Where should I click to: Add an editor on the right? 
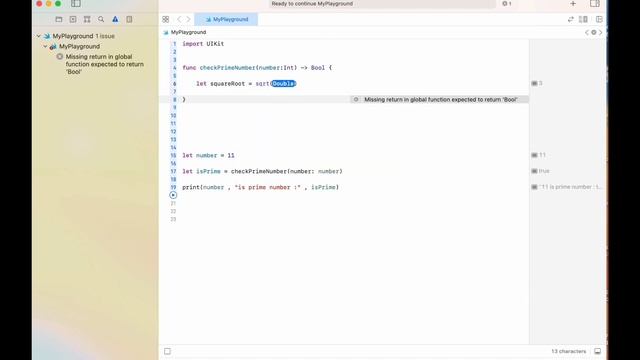(x=599, y=19)
